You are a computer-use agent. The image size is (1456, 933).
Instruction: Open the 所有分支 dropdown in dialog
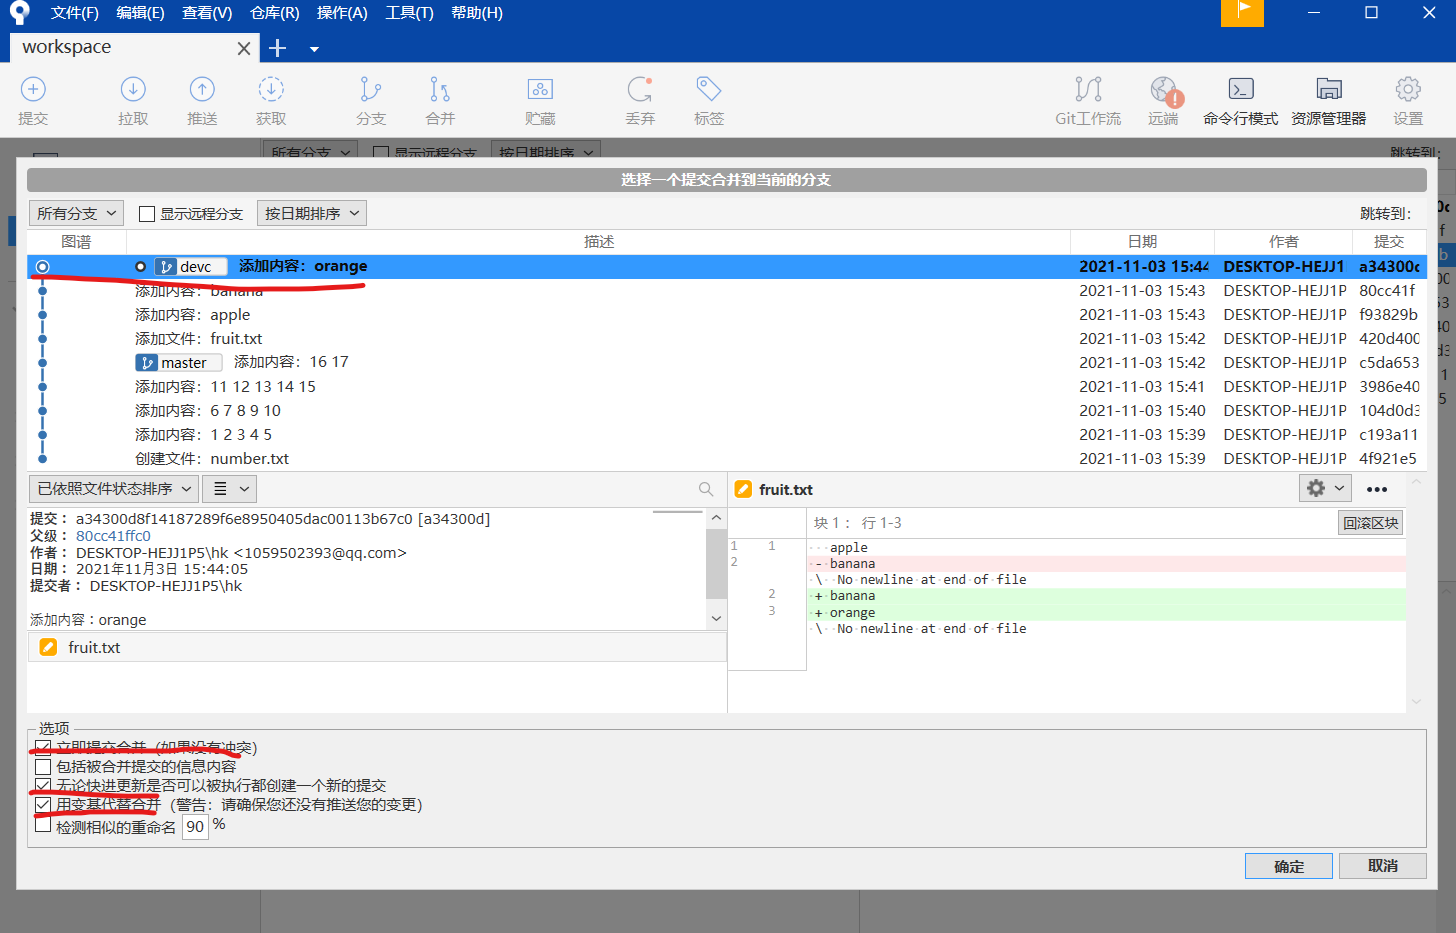pyautogui.click(x=76, y=213)
